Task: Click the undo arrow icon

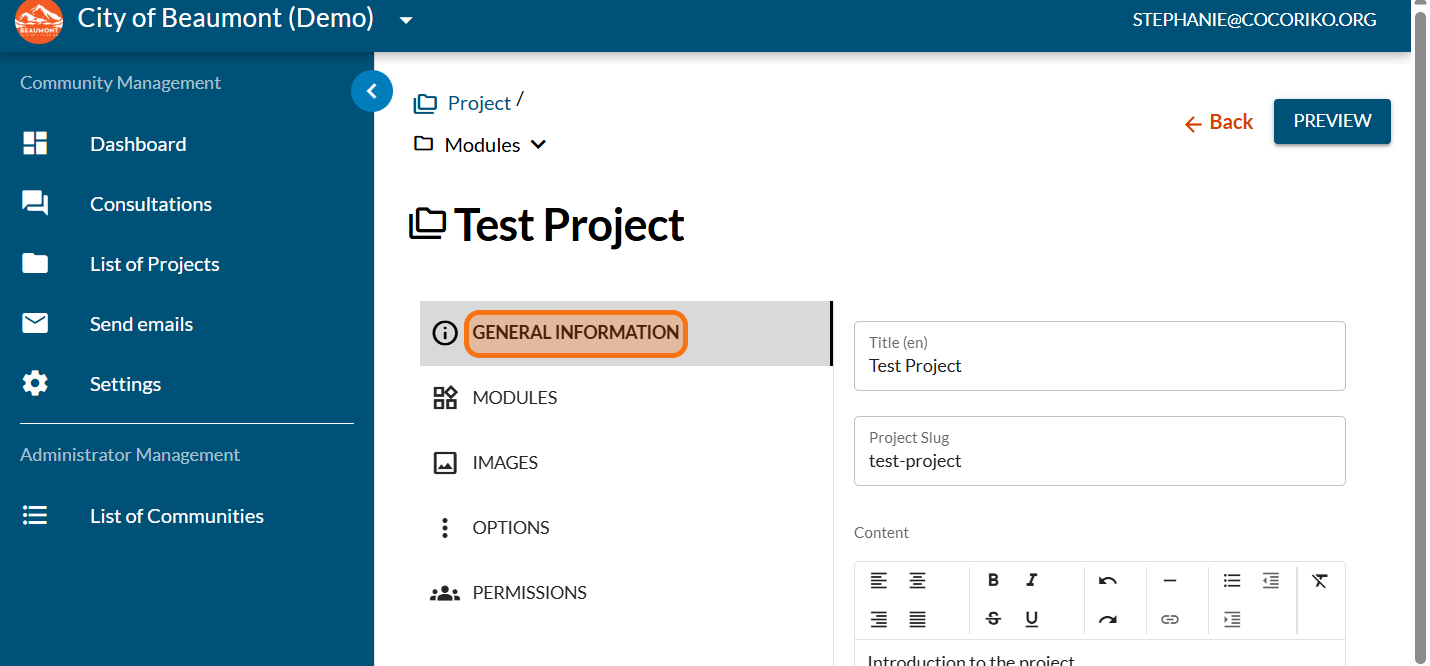Action: (1107, 580)
